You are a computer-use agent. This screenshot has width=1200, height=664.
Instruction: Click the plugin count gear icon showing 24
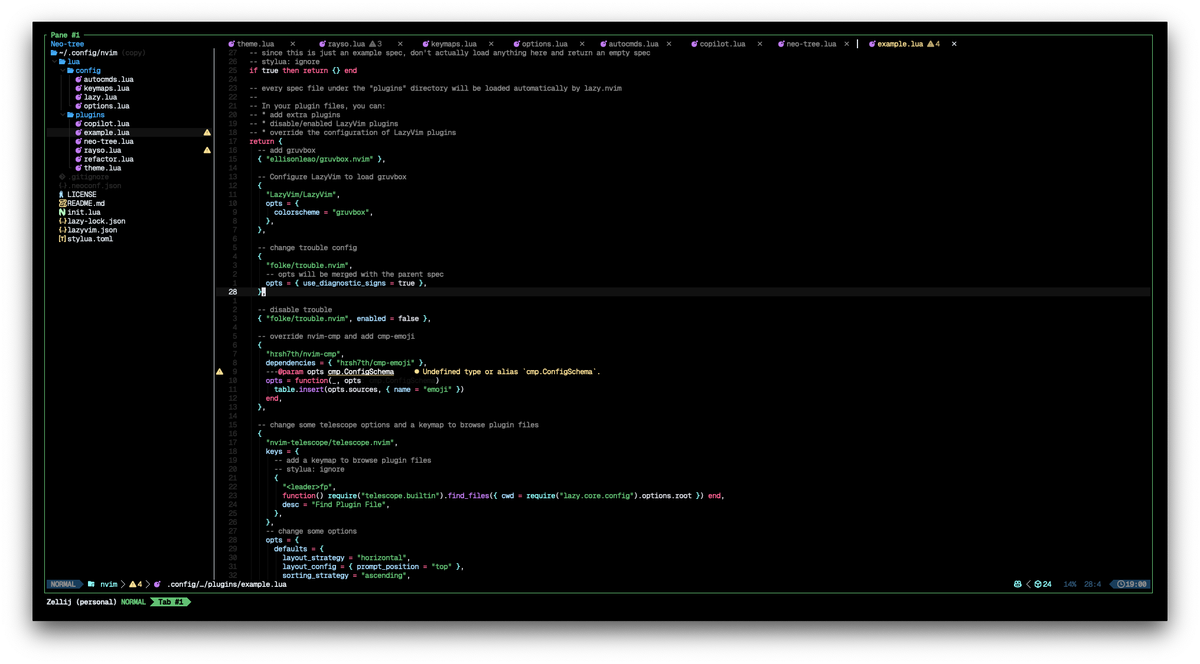click(x=1040, y=584)
